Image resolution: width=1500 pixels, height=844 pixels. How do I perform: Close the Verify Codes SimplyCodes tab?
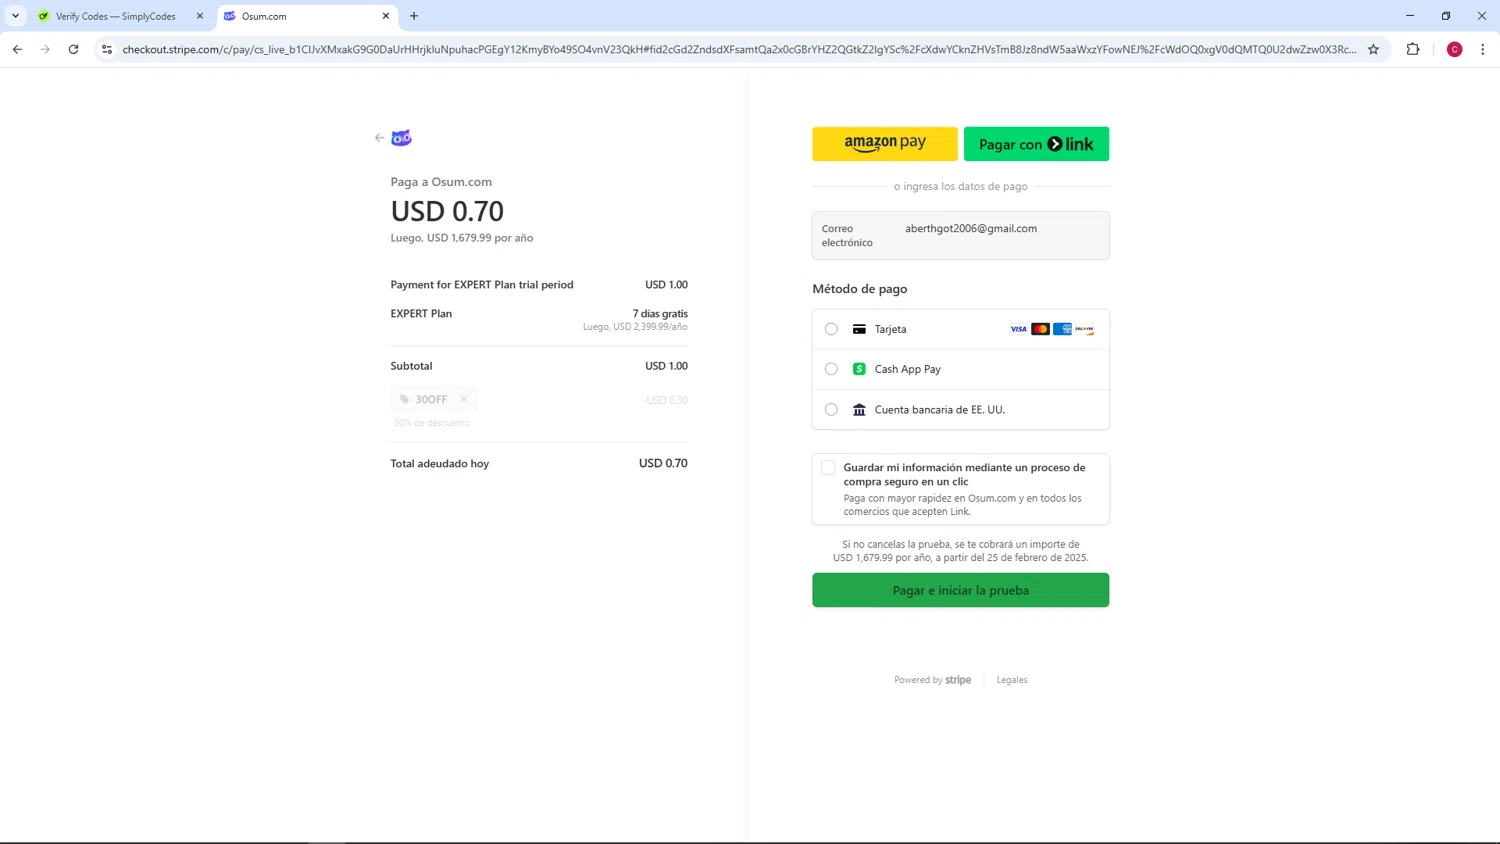click(199, 16)
